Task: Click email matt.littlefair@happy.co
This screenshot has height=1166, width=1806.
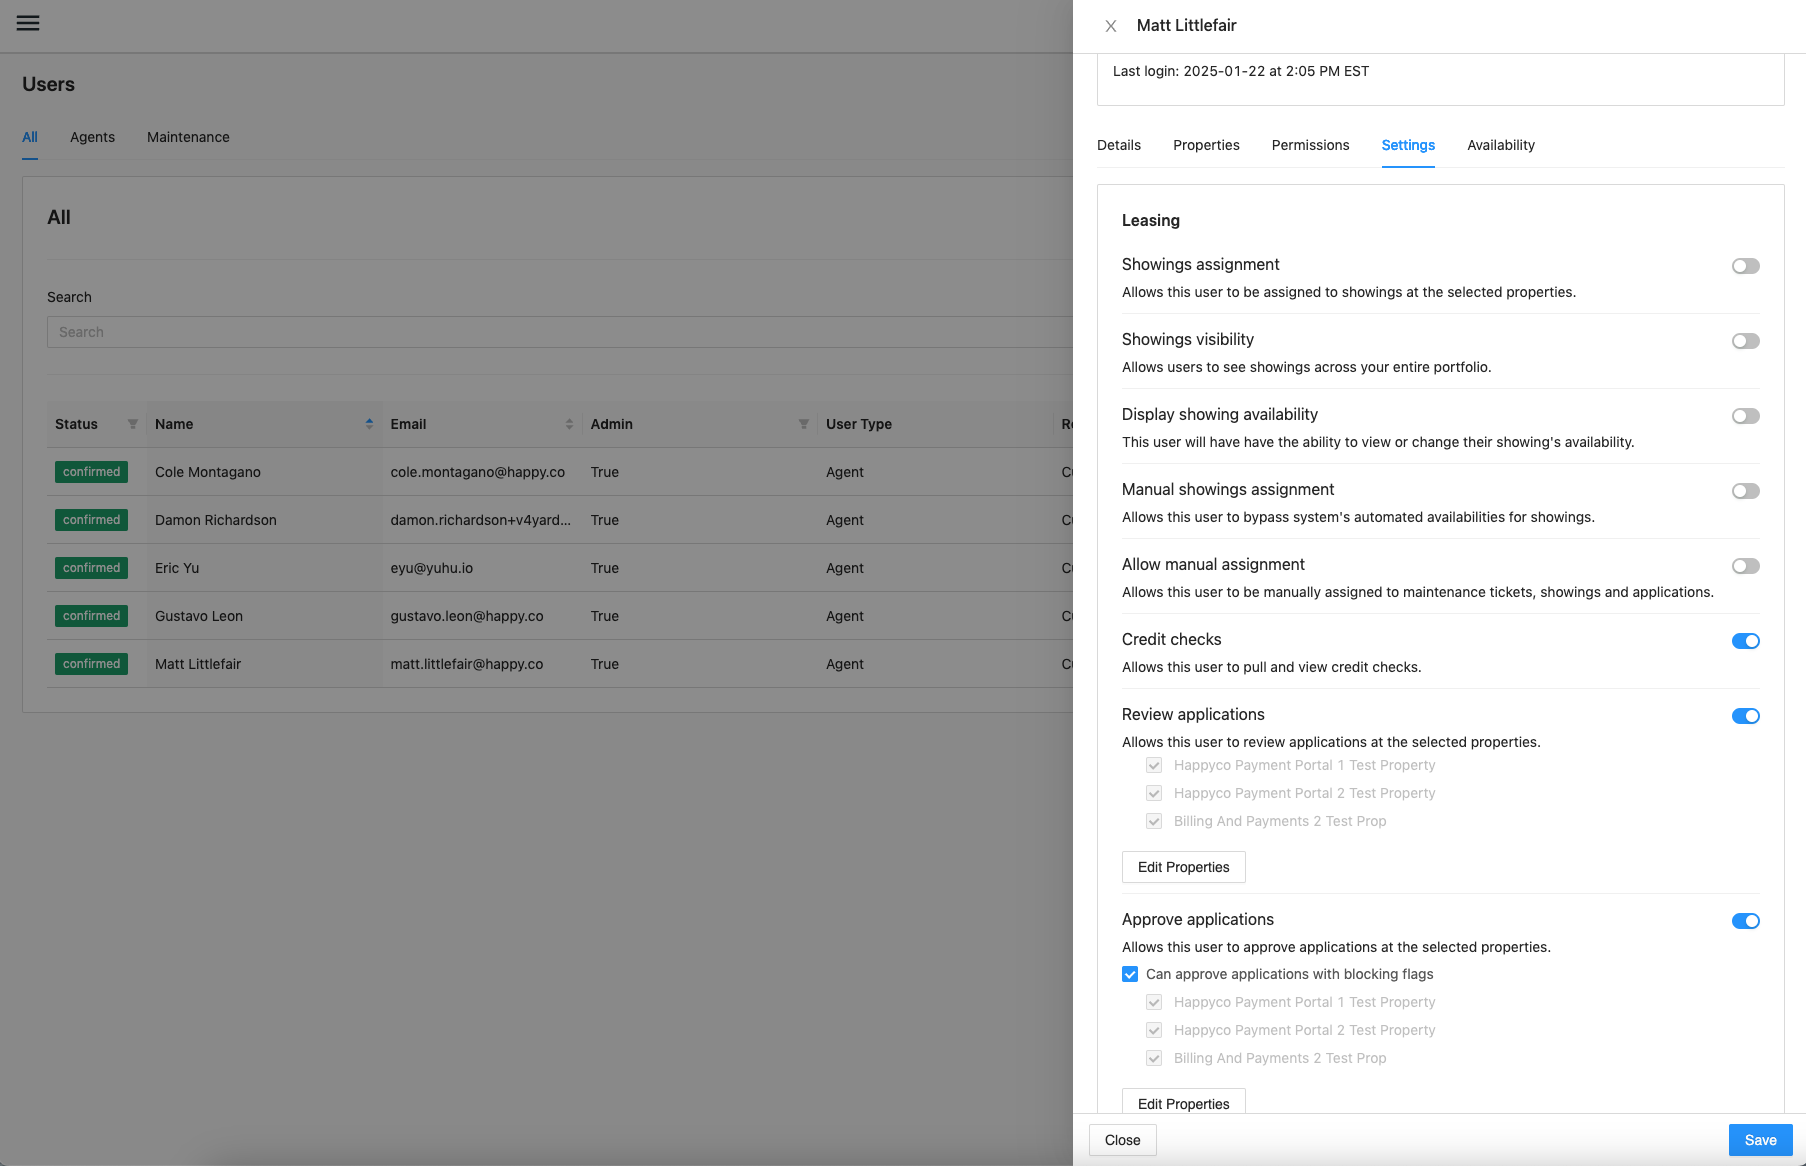Action: (x=467, y=664)
